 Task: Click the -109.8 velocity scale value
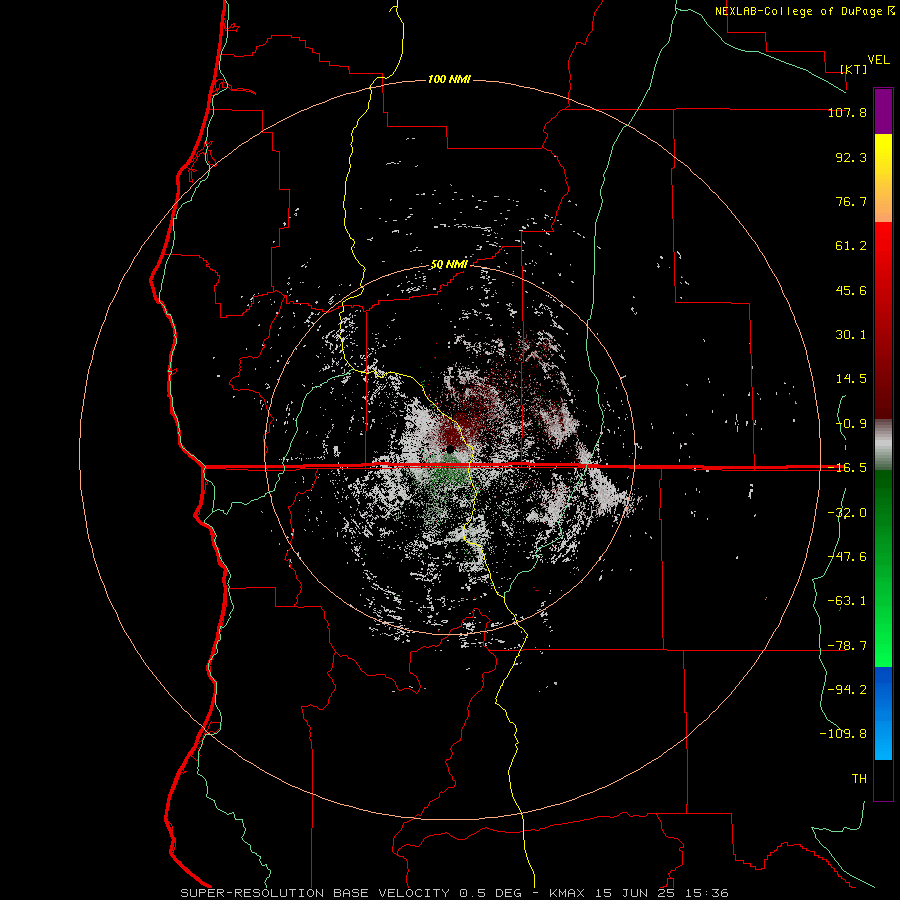(843, 734)
